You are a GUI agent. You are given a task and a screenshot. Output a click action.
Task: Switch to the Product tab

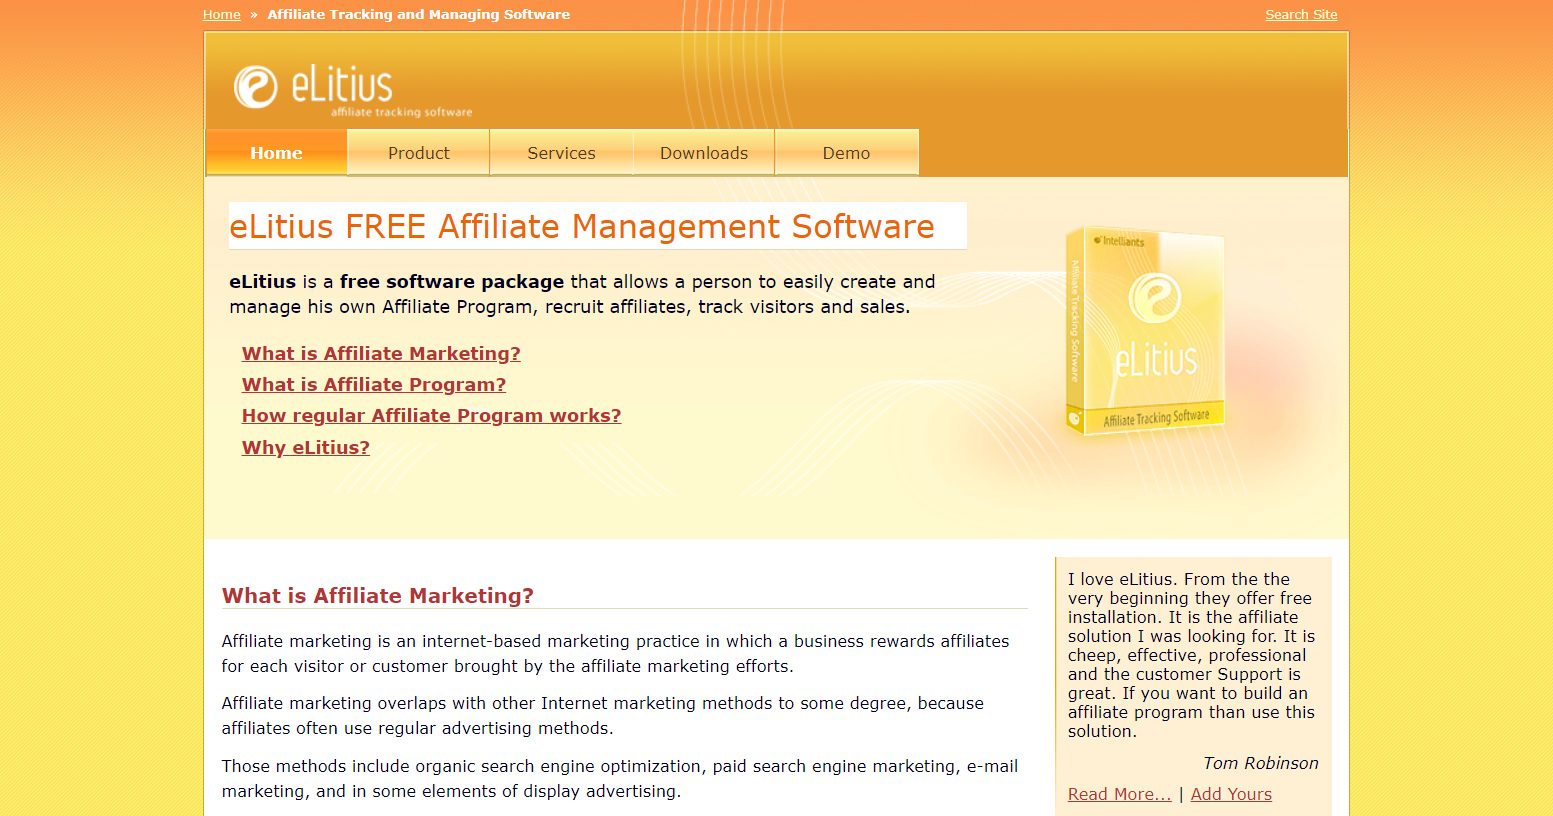tap(418, 153)
